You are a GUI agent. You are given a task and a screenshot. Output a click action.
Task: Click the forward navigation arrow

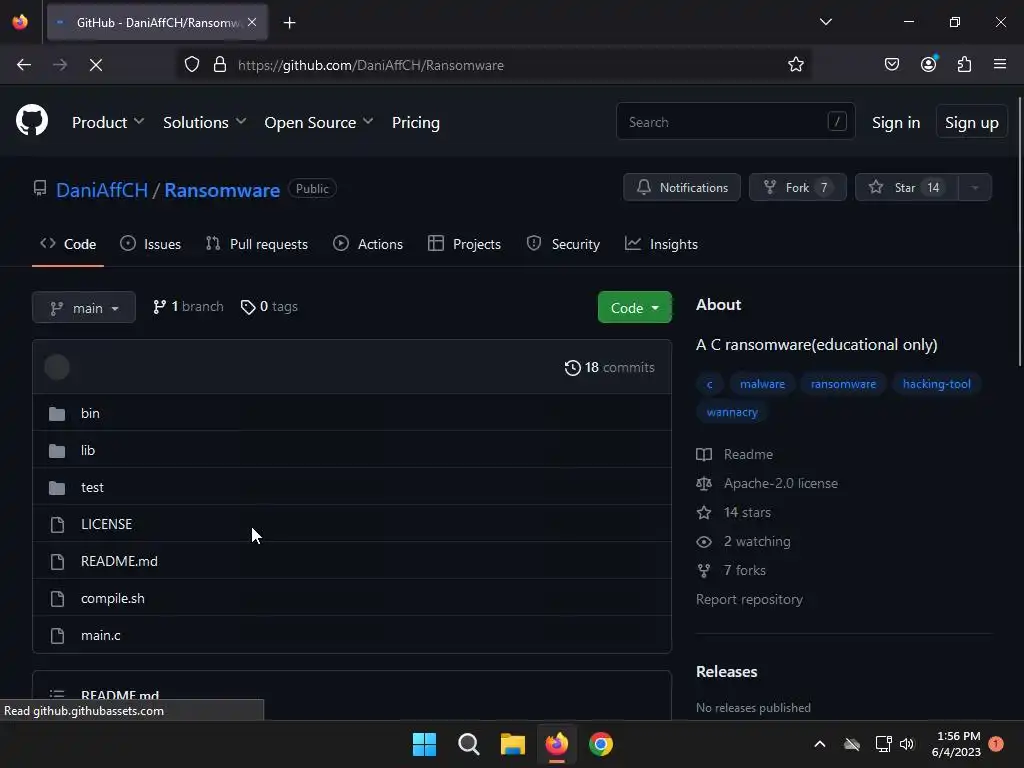coord(60,65)
